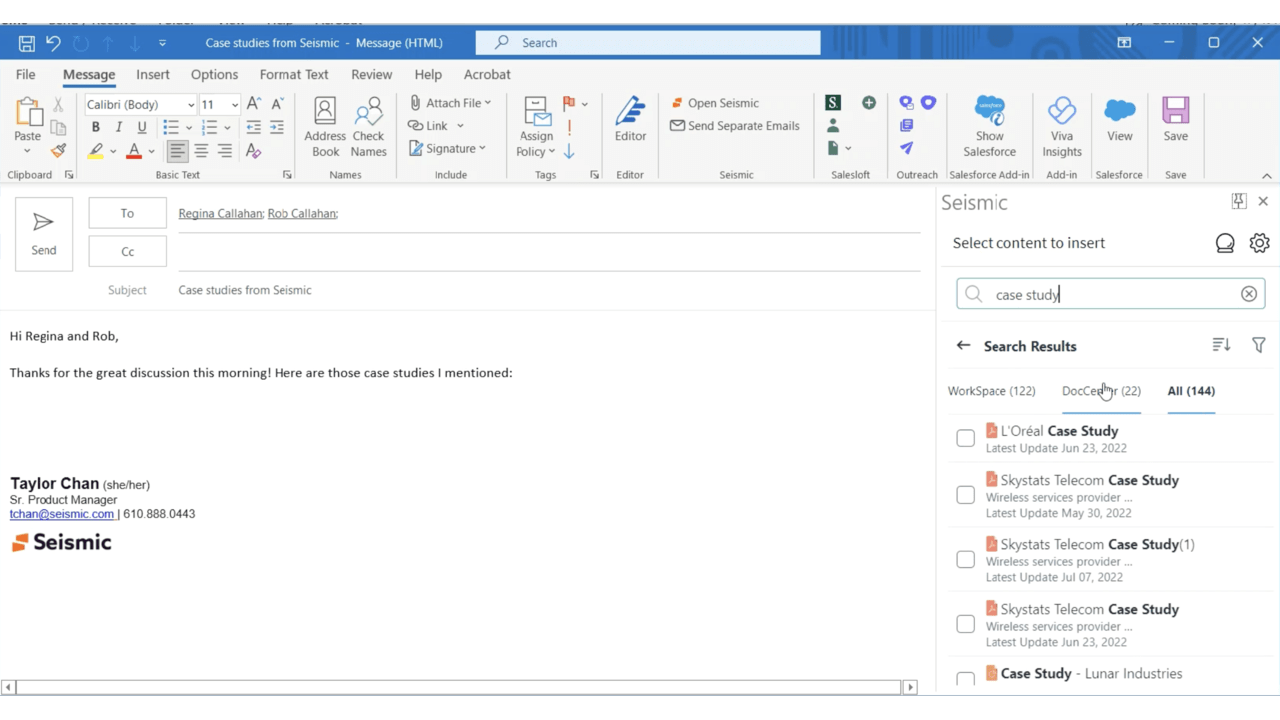
Task: Expand the Signature dropdown
Action: click(x=483, y=149)
